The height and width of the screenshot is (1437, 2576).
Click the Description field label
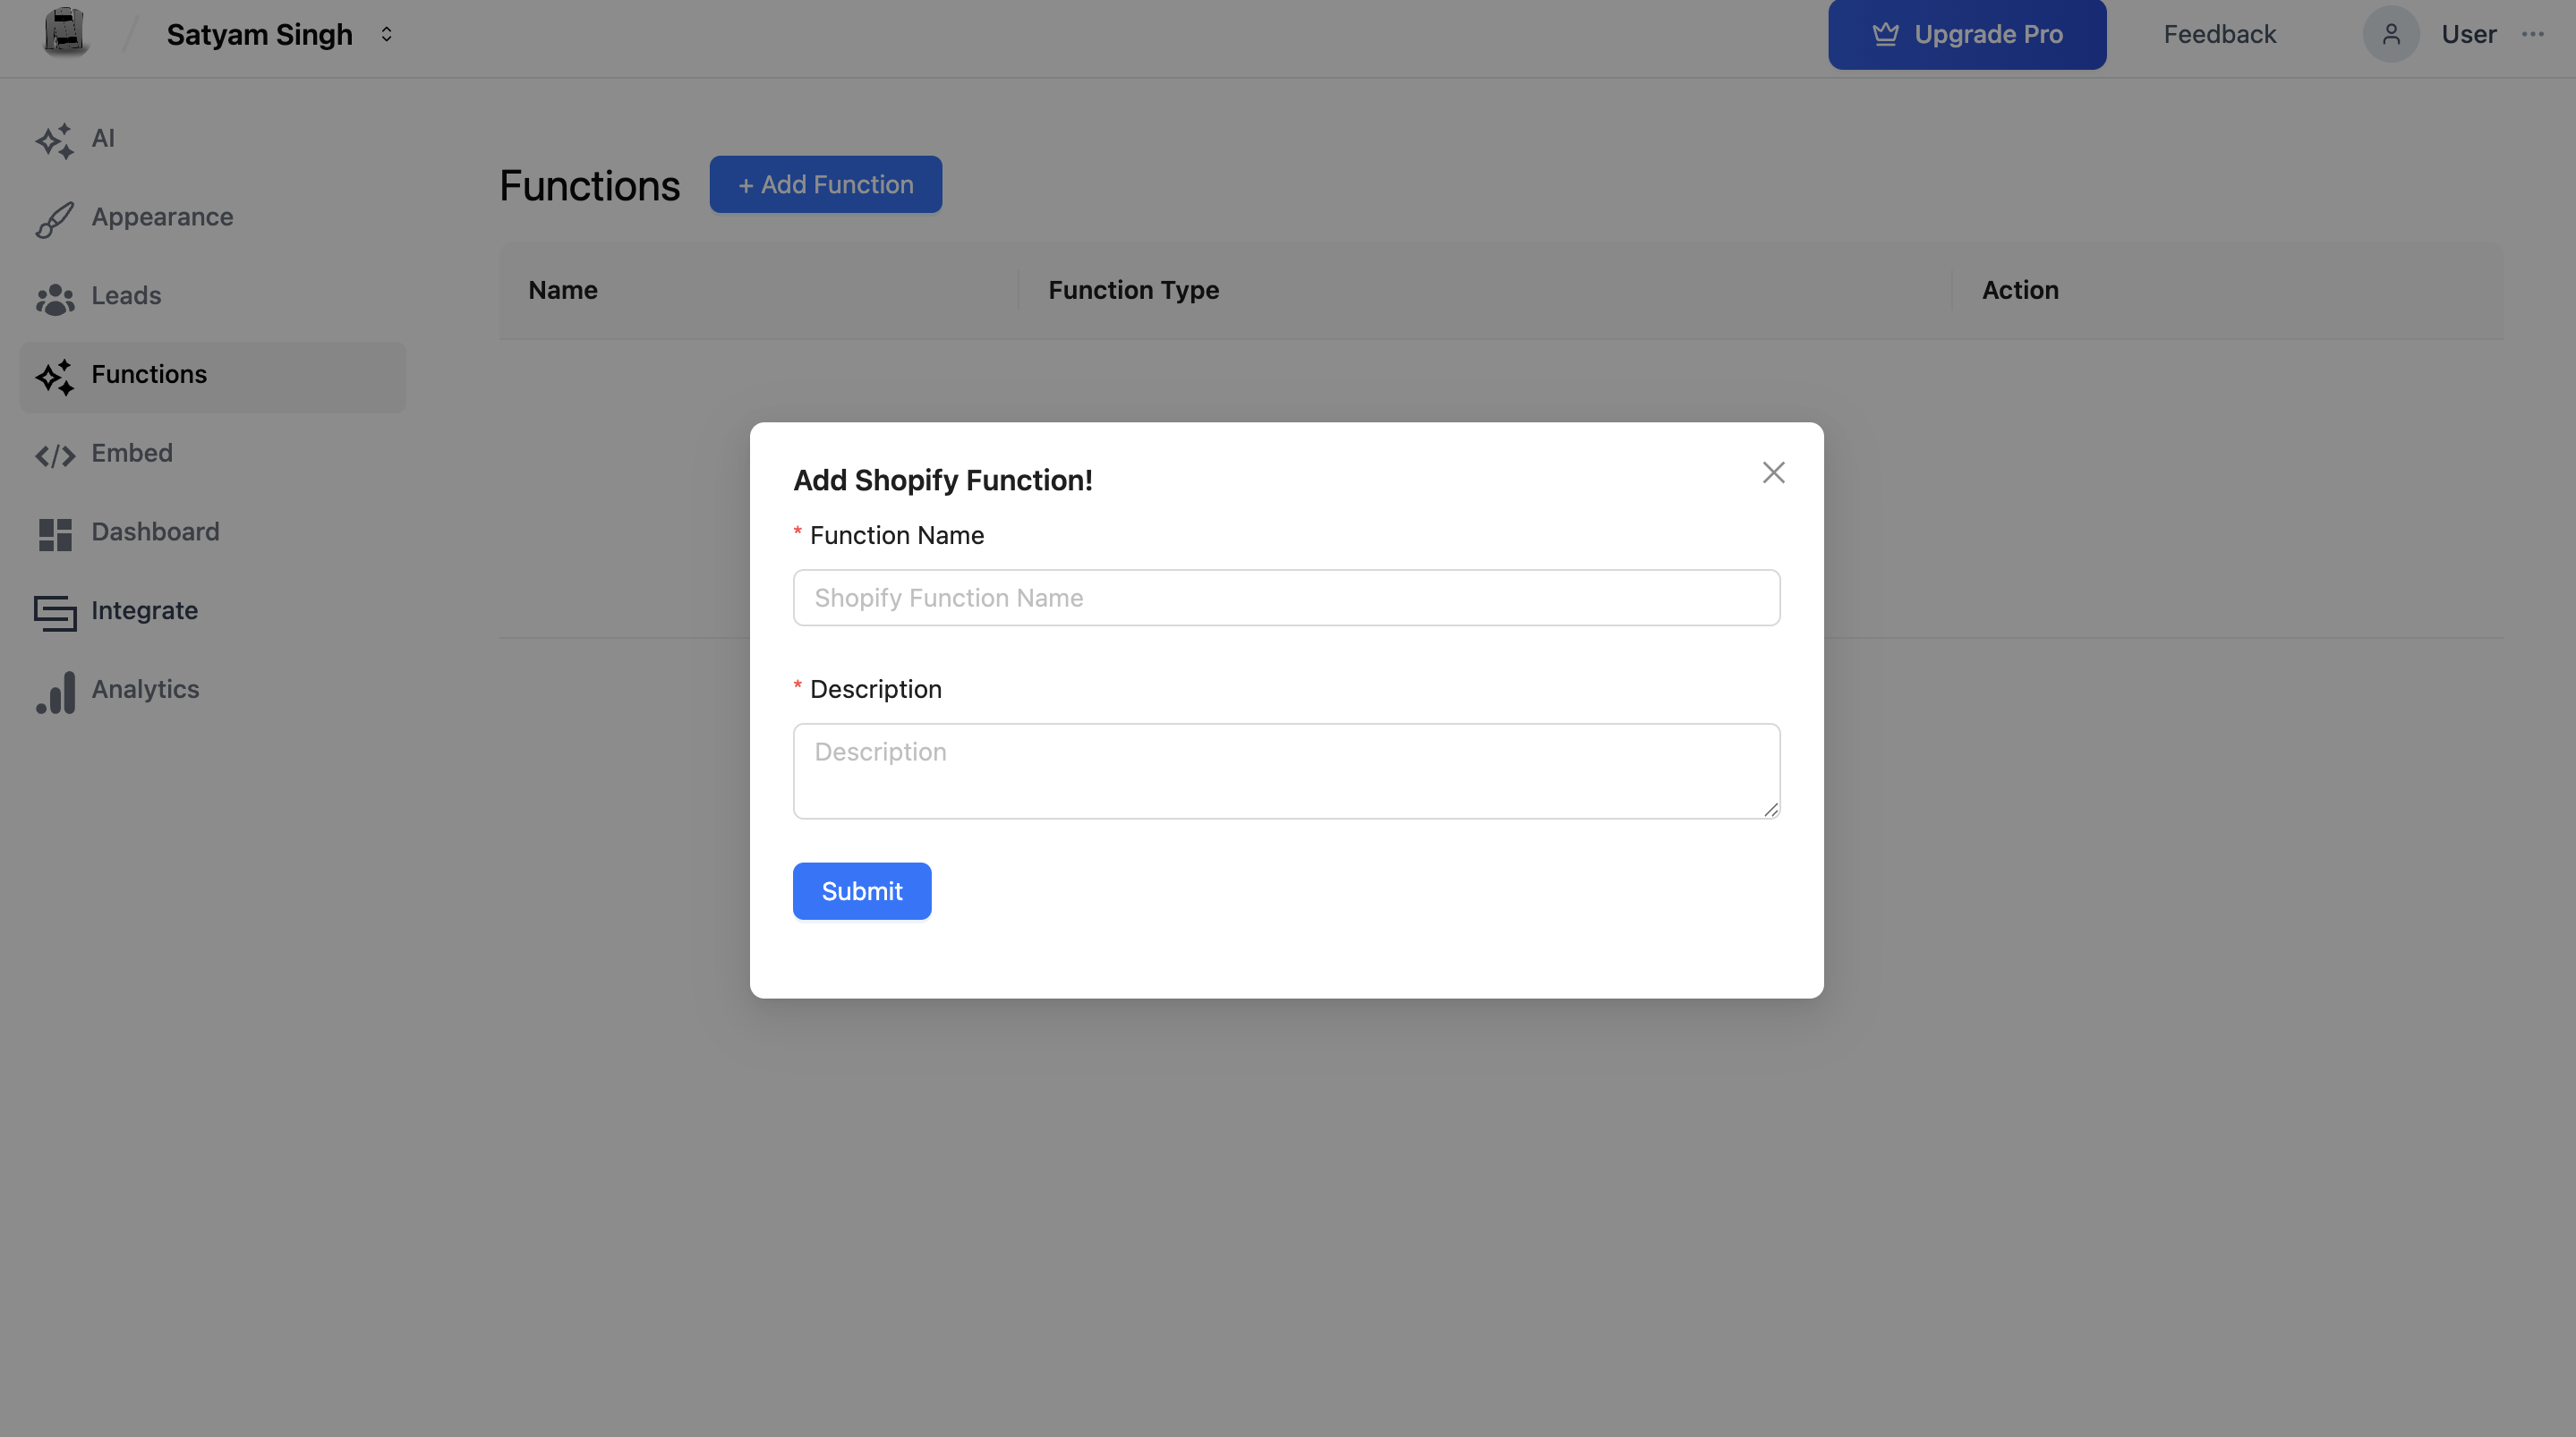coord(875,689)
